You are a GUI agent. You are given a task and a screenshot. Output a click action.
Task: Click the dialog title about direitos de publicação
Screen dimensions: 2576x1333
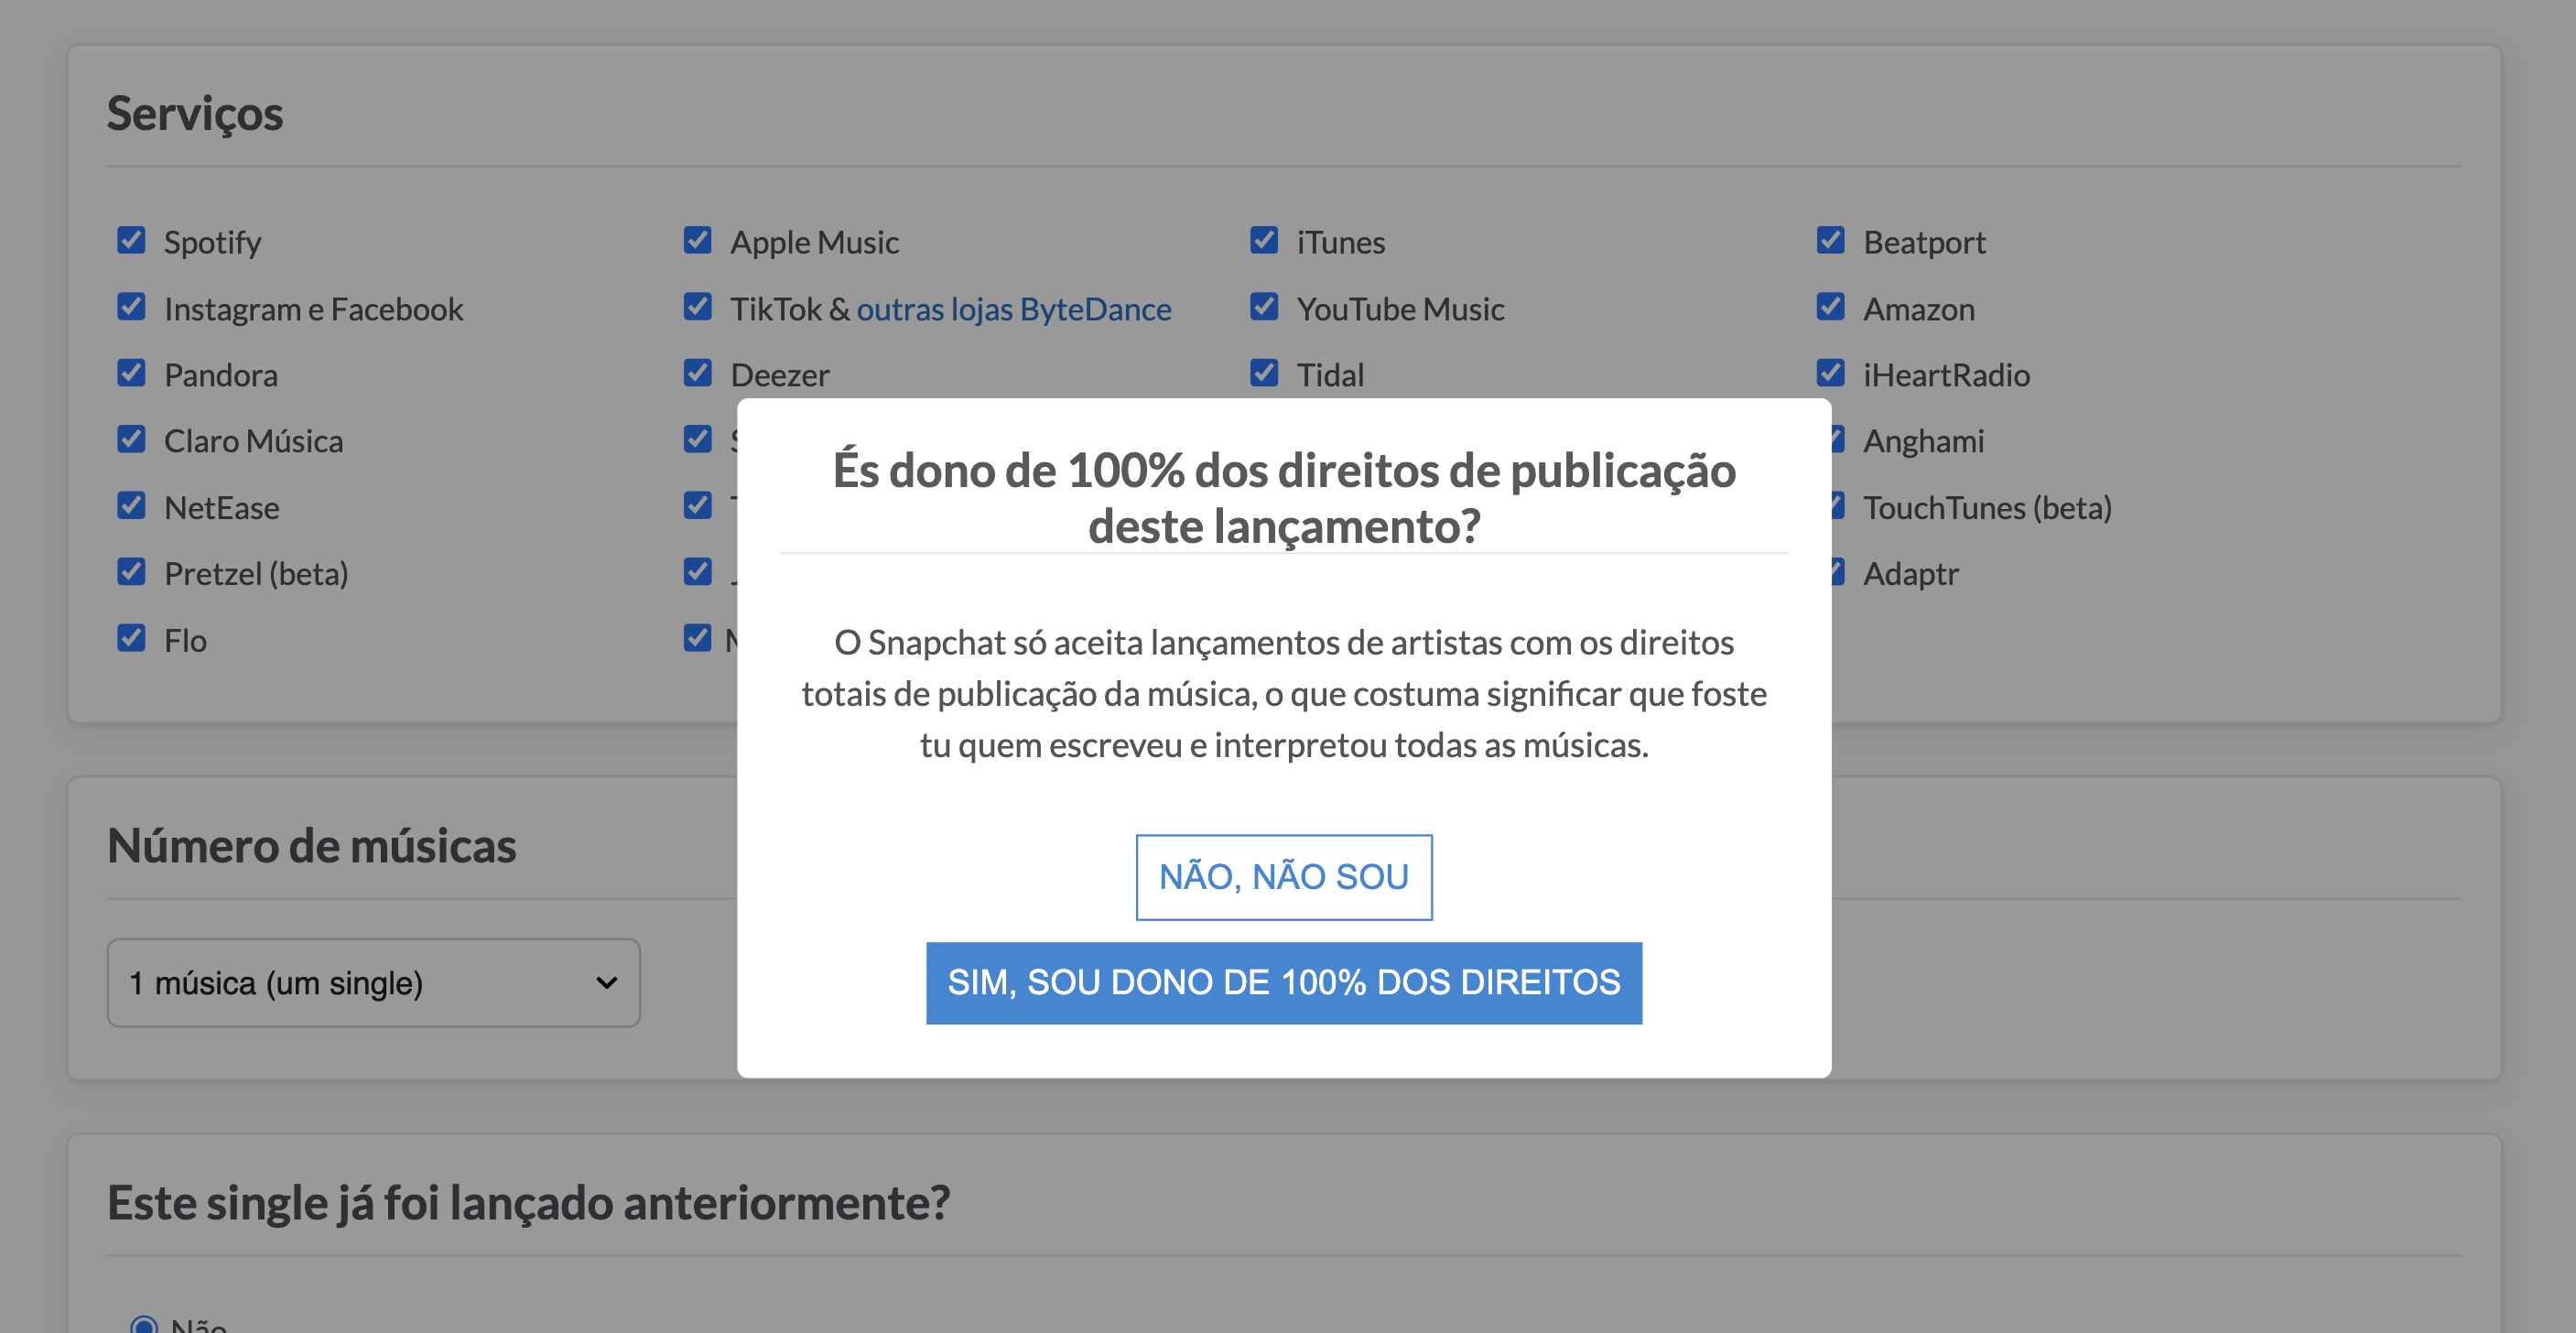(1284, 498)
